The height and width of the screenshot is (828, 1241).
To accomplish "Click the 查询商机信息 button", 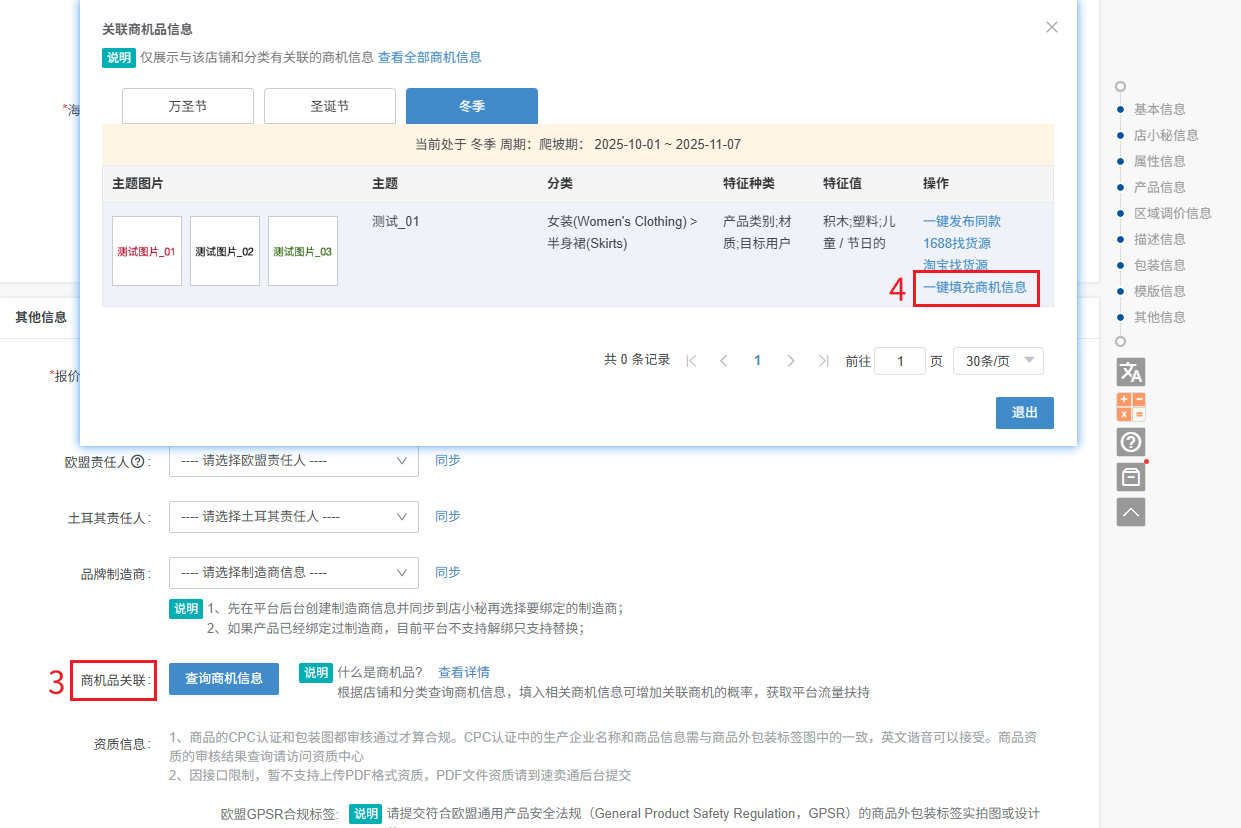I will click(x=224, y=678).
